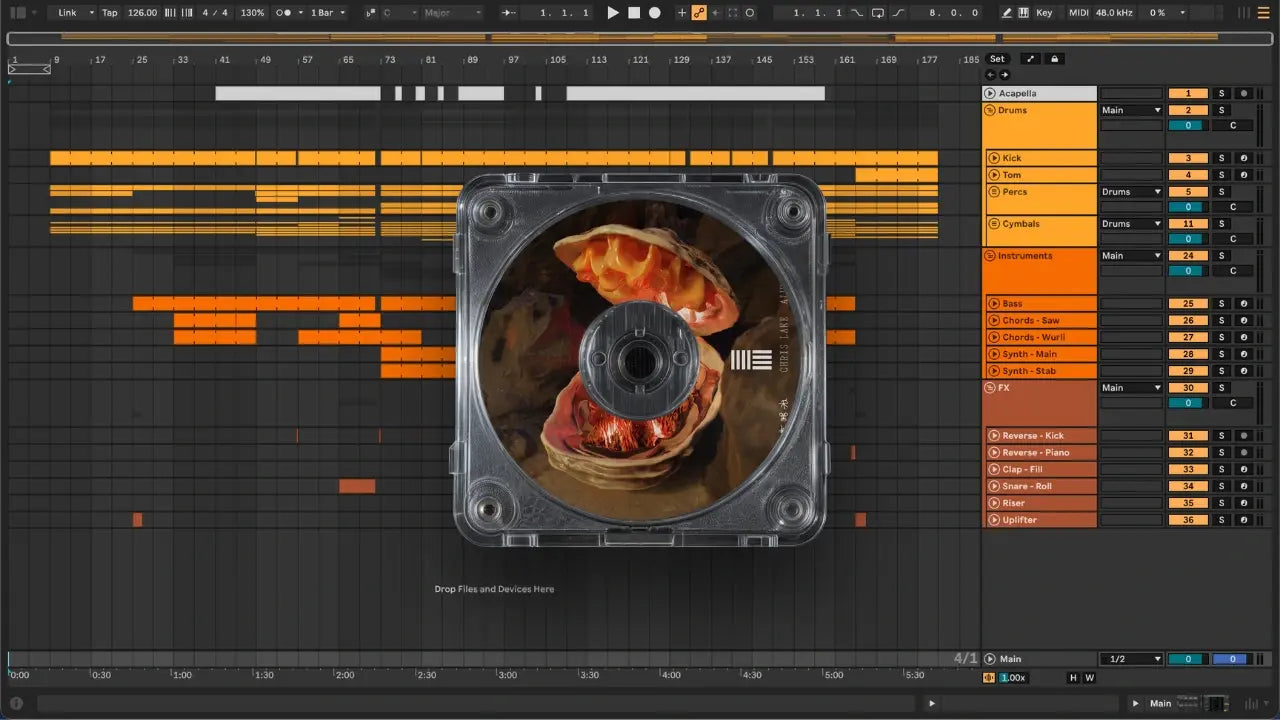Jump to next locator arrow
Image resolution: width=1280 pixels, height=720 pixels.
point(1004,75)
